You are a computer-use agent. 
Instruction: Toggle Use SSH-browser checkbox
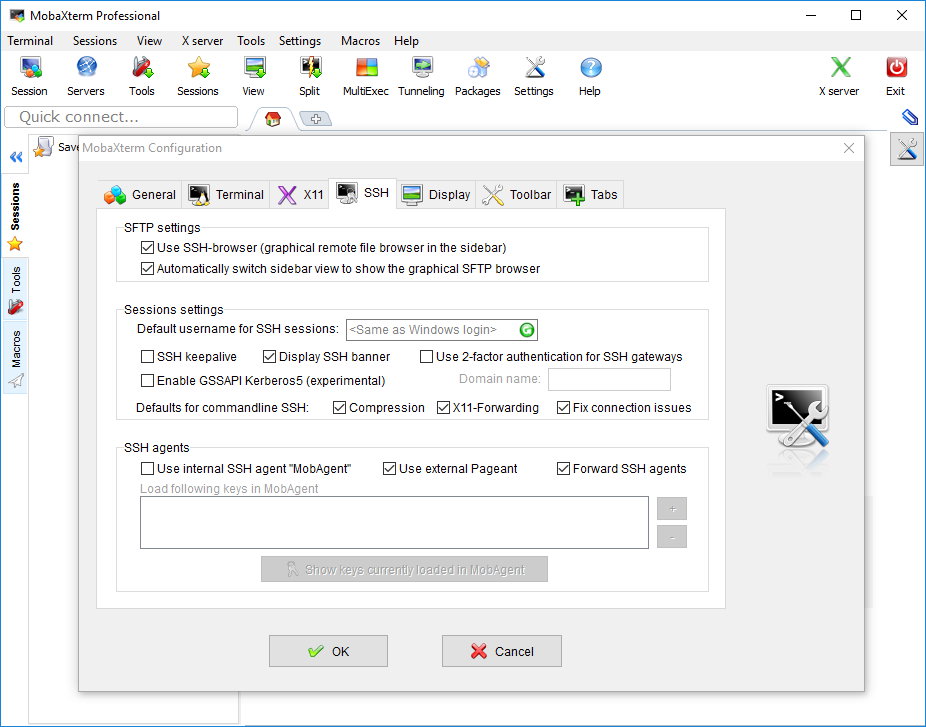[x=147, y=247]
